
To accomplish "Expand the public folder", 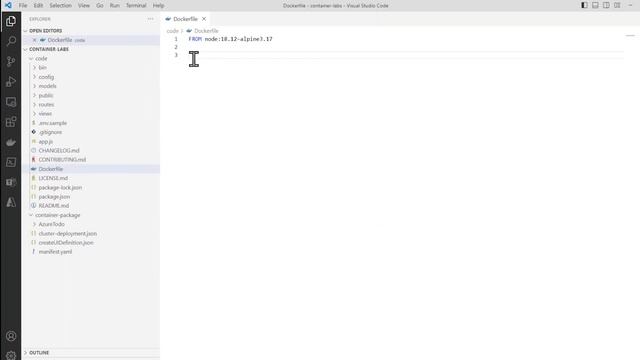I will click(34, 95).
